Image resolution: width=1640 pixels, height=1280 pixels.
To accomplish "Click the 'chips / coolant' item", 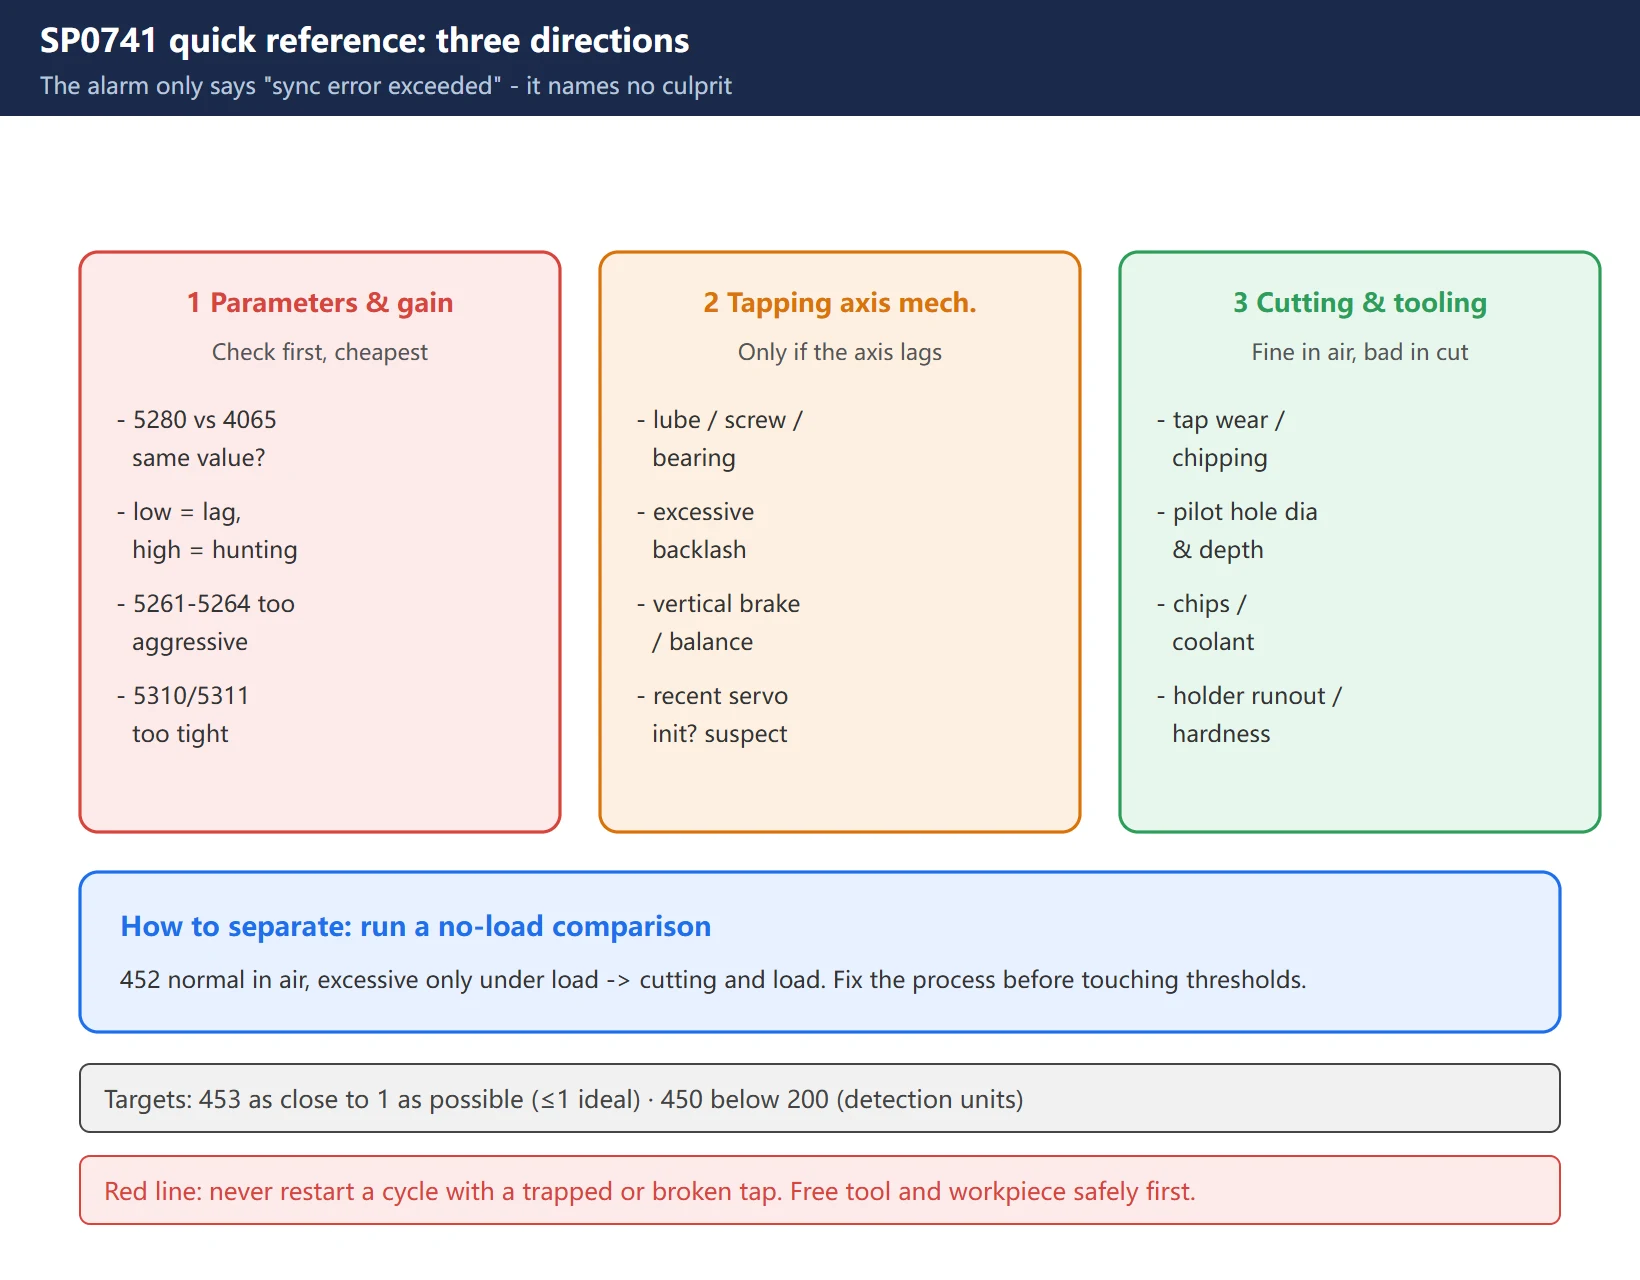I will tap(1206, 623).
